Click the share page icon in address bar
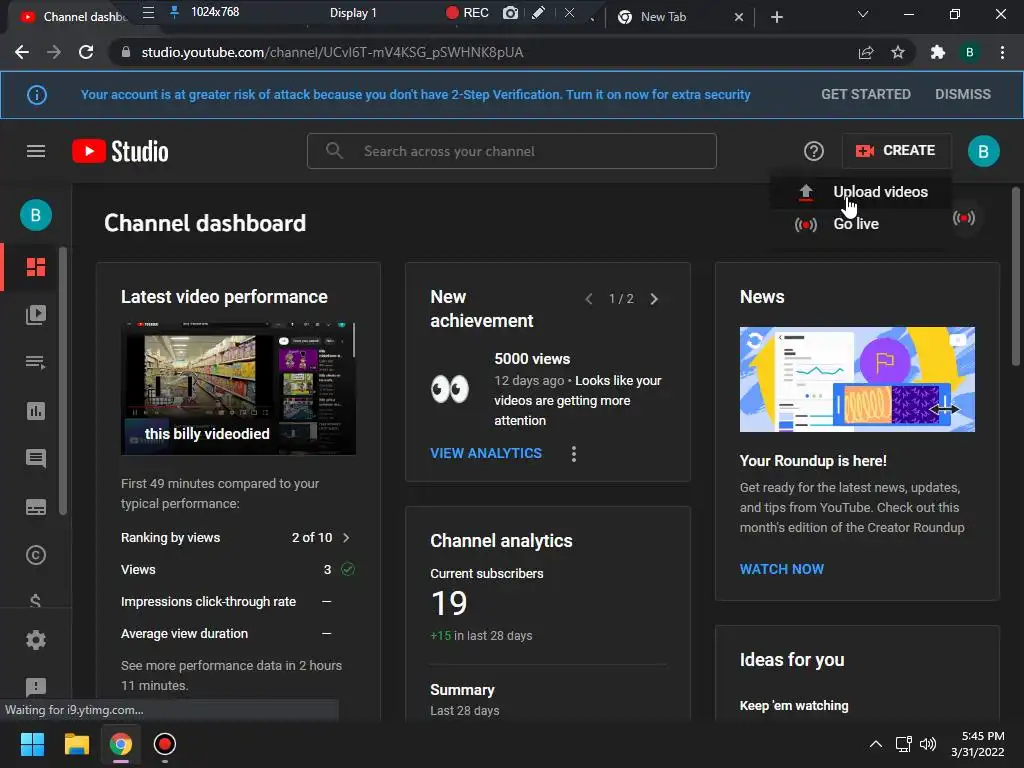The height and width of the screenshot is (768, 1024). point(866,52)
